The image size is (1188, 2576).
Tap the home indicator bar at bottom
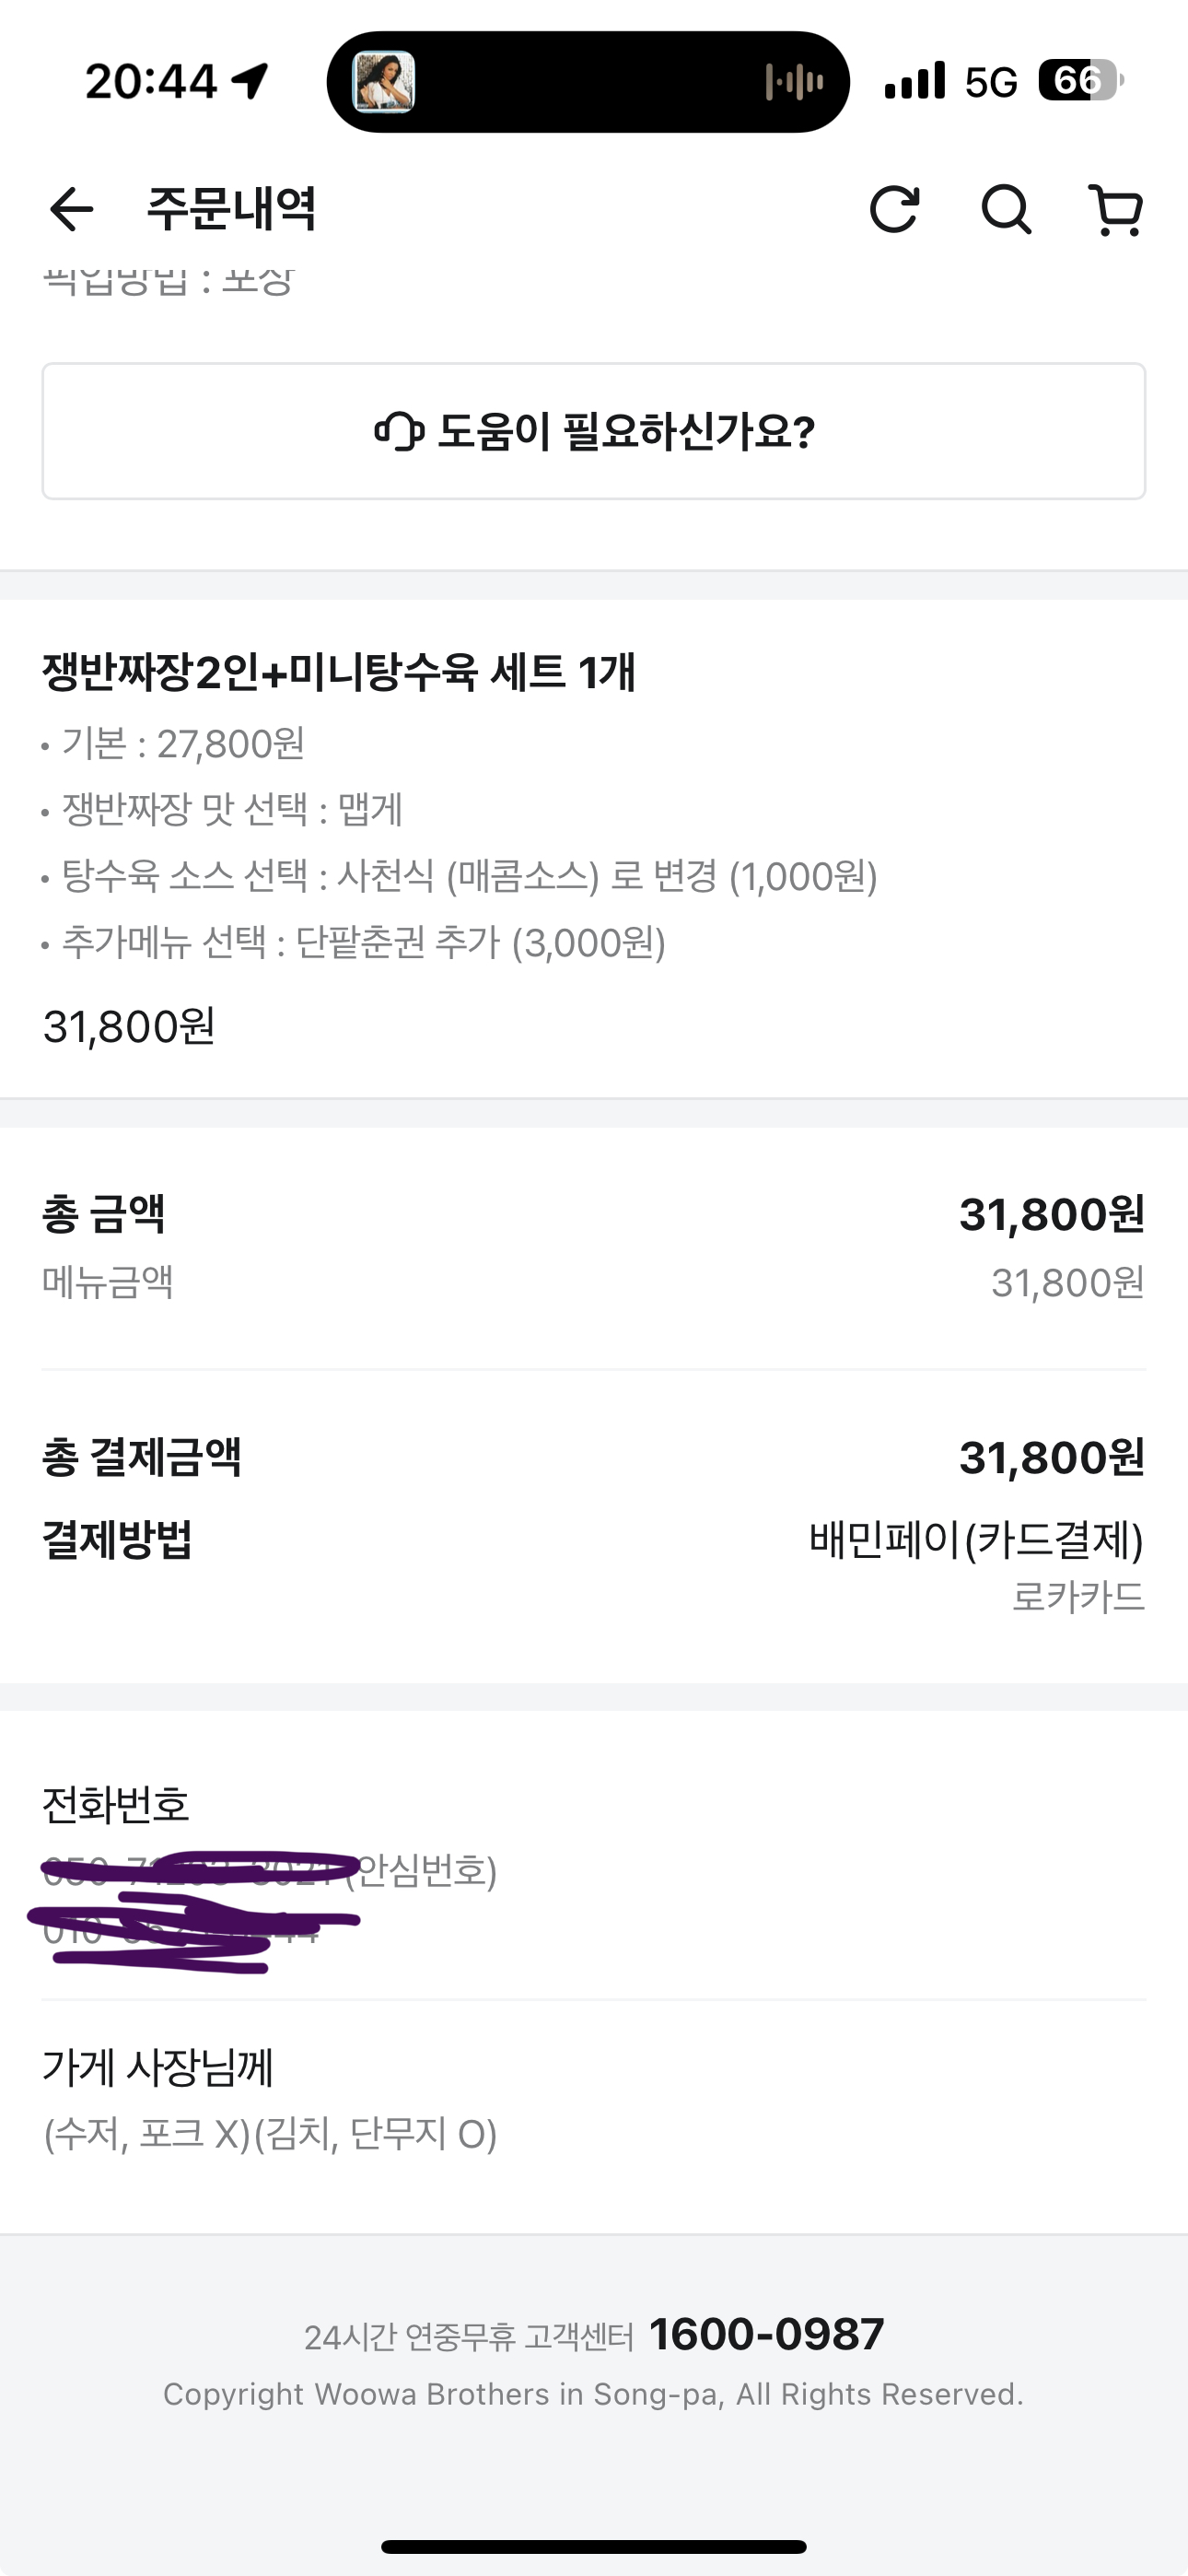(594, 2546)
